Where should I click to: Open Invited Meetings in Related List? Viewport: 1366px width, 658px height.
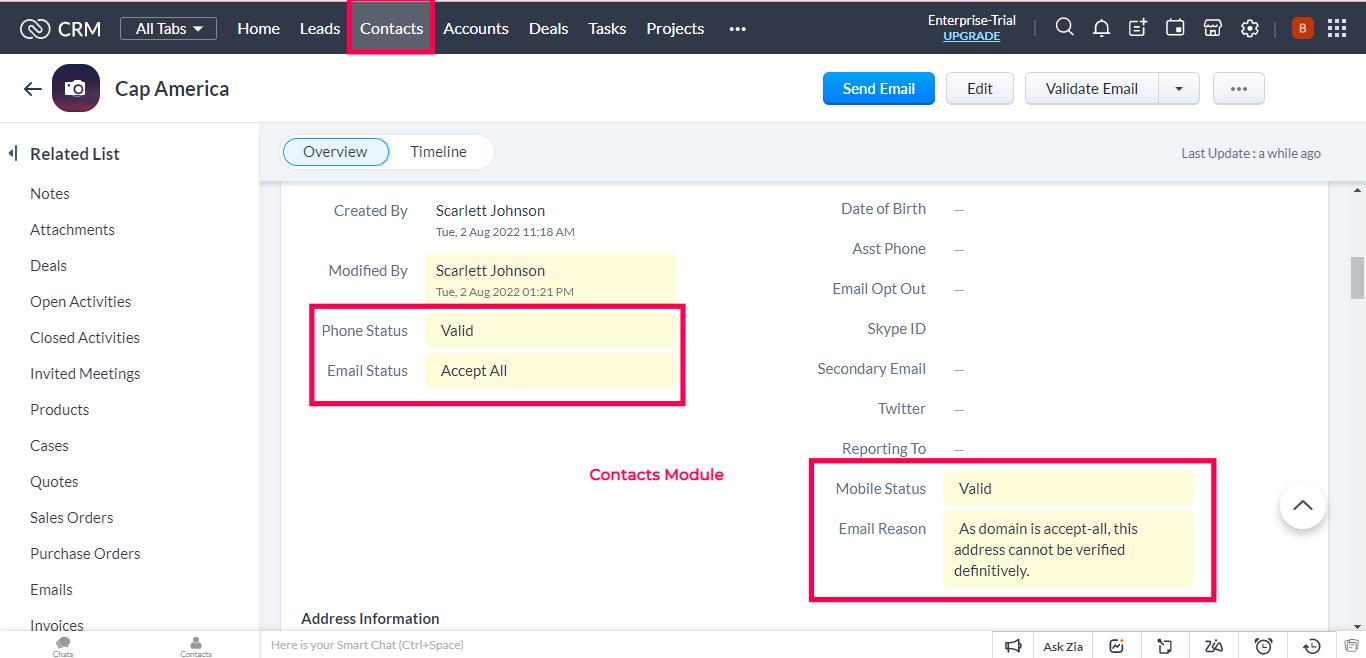click(x=85, y=374)
